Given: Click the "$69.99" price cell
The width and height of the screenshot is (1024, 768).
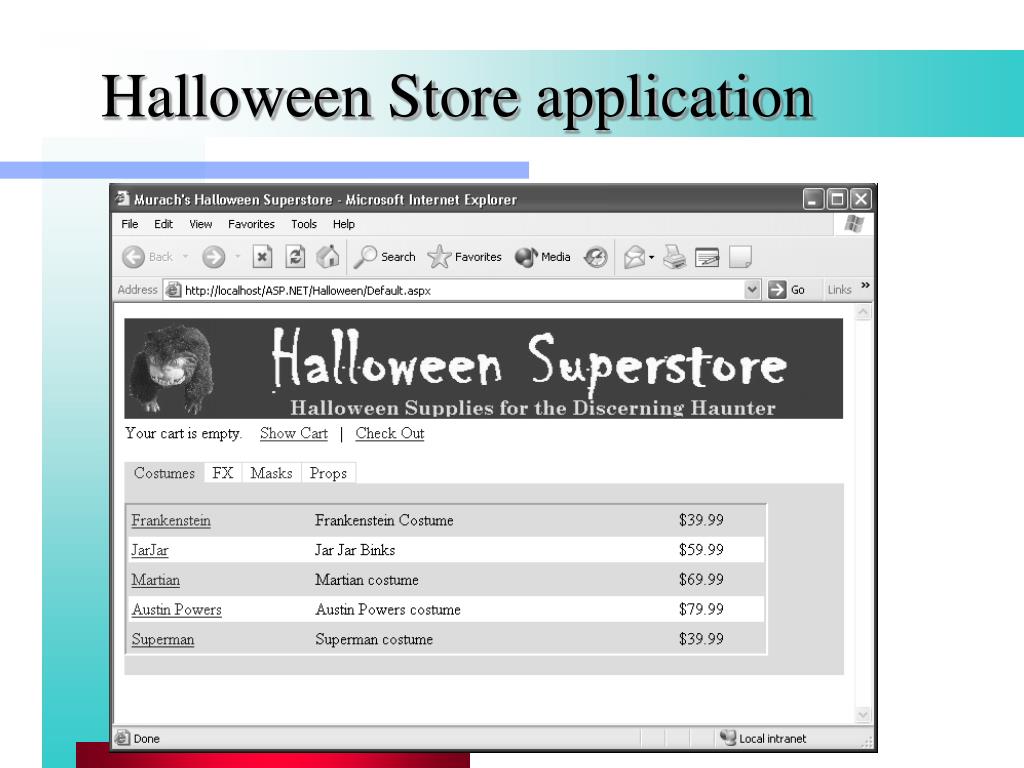Looking at the screenshot, I should [701, 579].
